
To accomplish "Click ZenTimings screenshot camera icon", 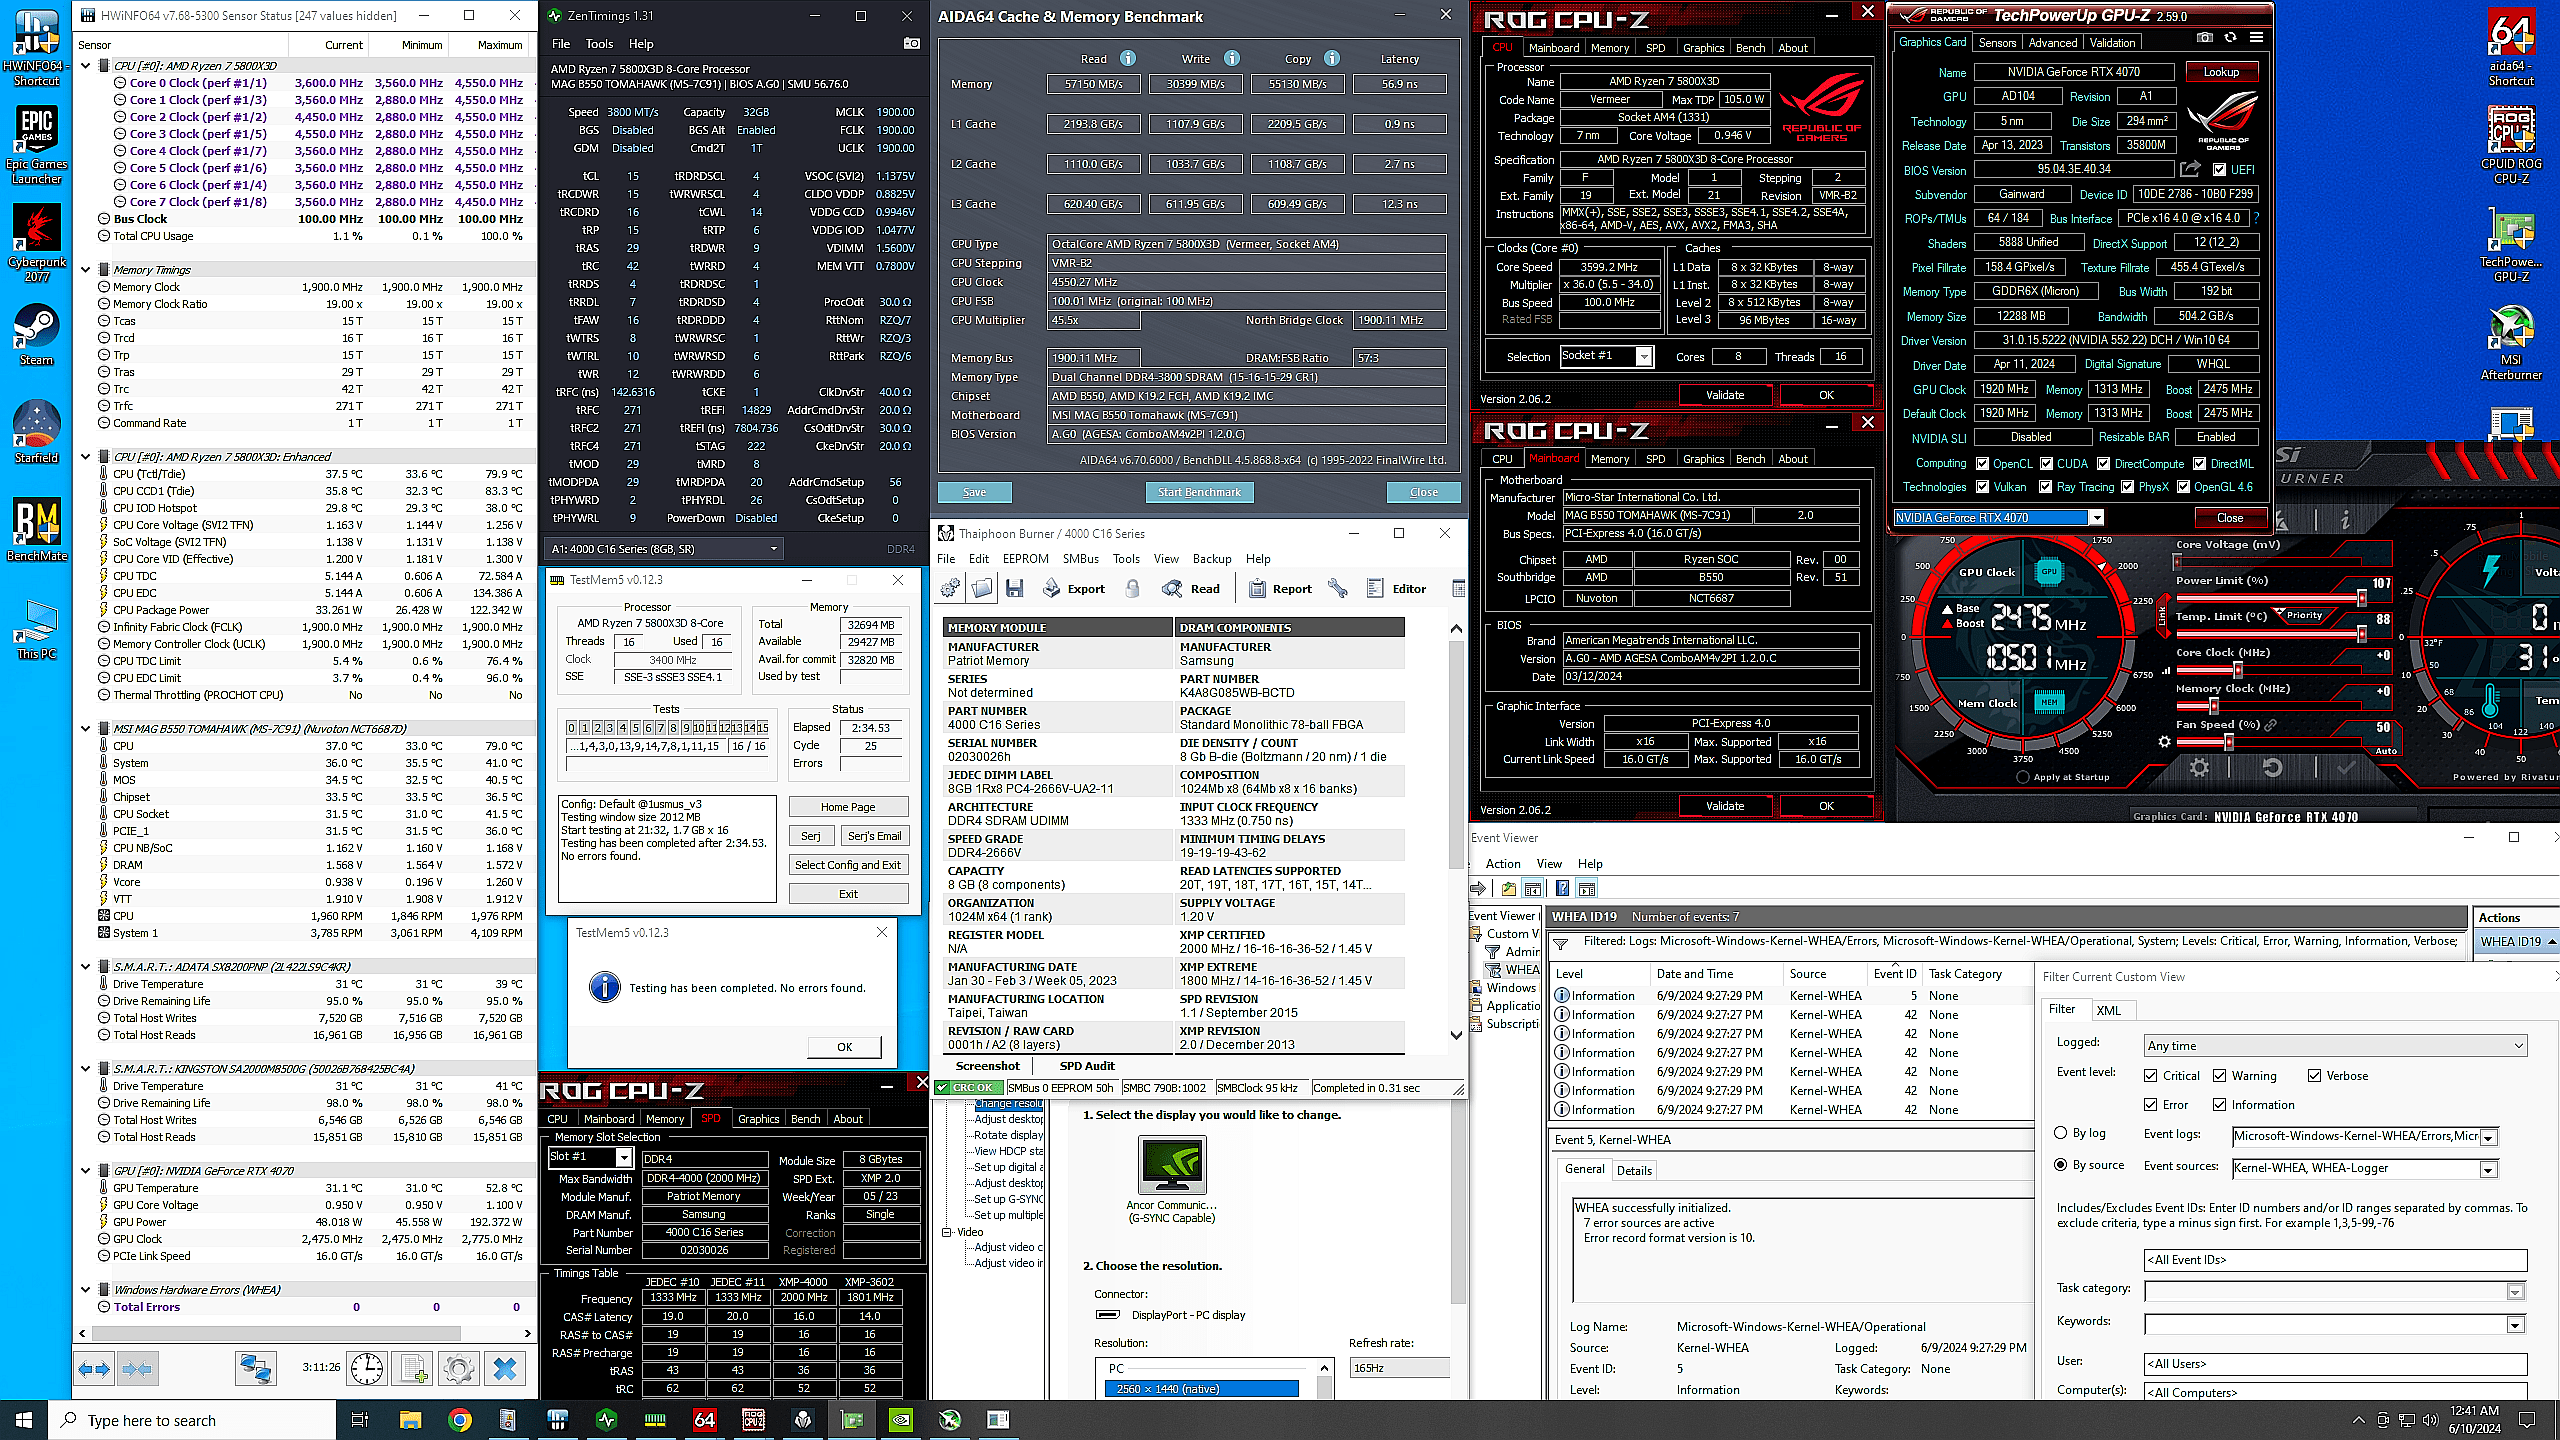I will point(911,44).
